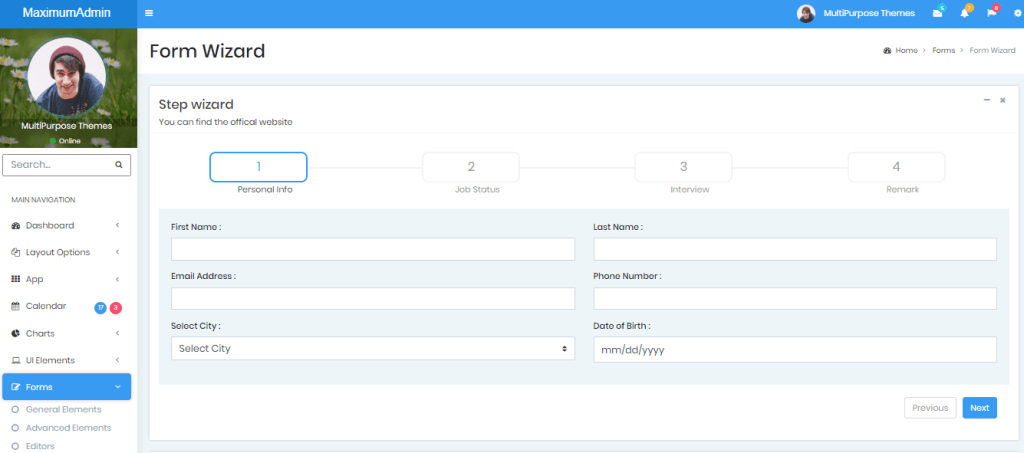The height and width of the screenshot is (453, 1024).
Task: Click MultiPurpose Themes in the header
Action: click(x=869, y=13)
